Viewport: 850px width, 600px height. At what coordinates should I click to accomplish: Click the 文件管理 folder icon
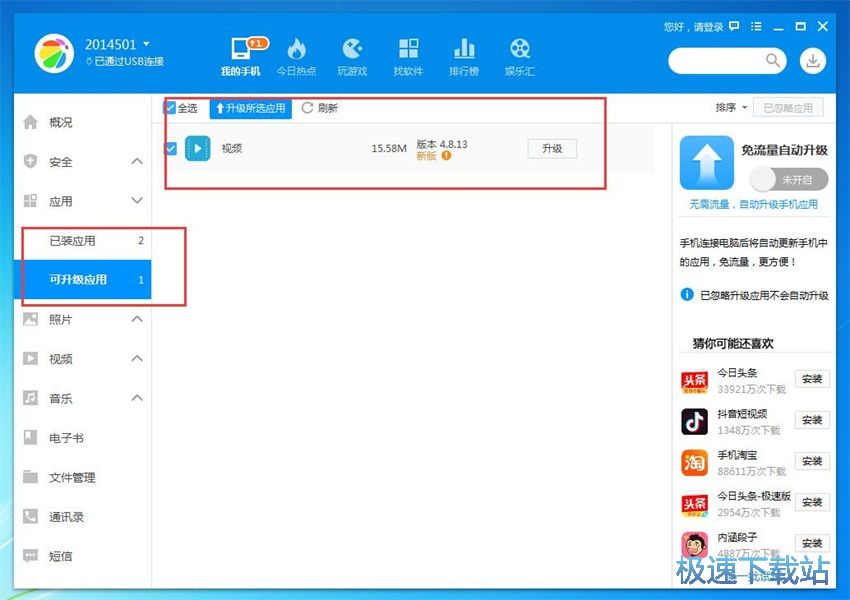click(x=30, y=477)
